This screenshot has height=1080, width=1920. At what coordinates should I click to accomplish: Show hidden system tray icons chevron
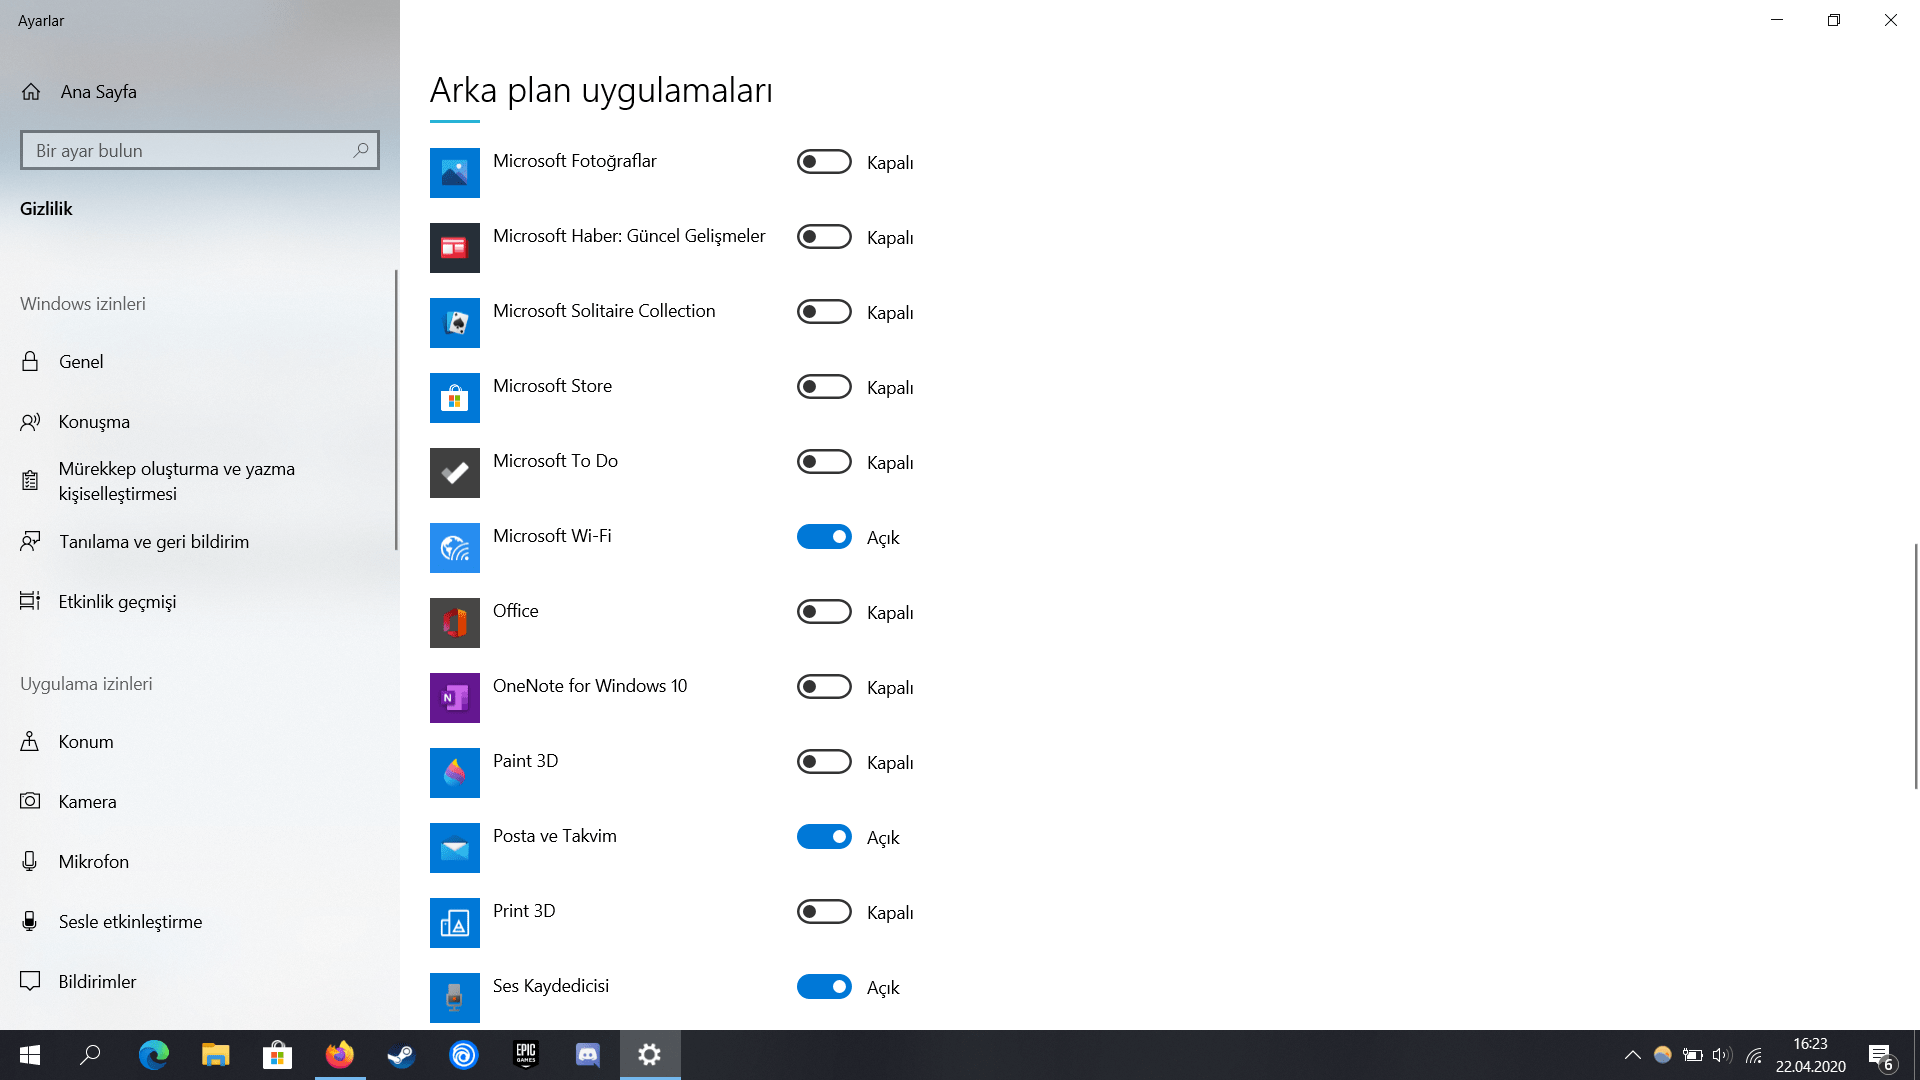point(1632,1055)
